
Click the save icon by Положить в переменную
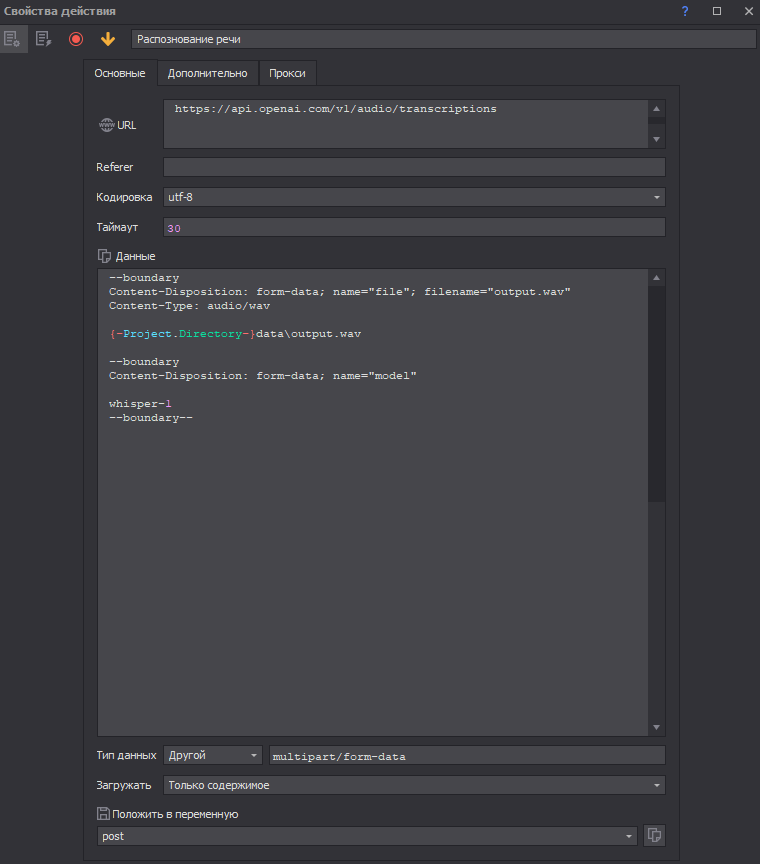pyautogui.click(x=103, y=814)
